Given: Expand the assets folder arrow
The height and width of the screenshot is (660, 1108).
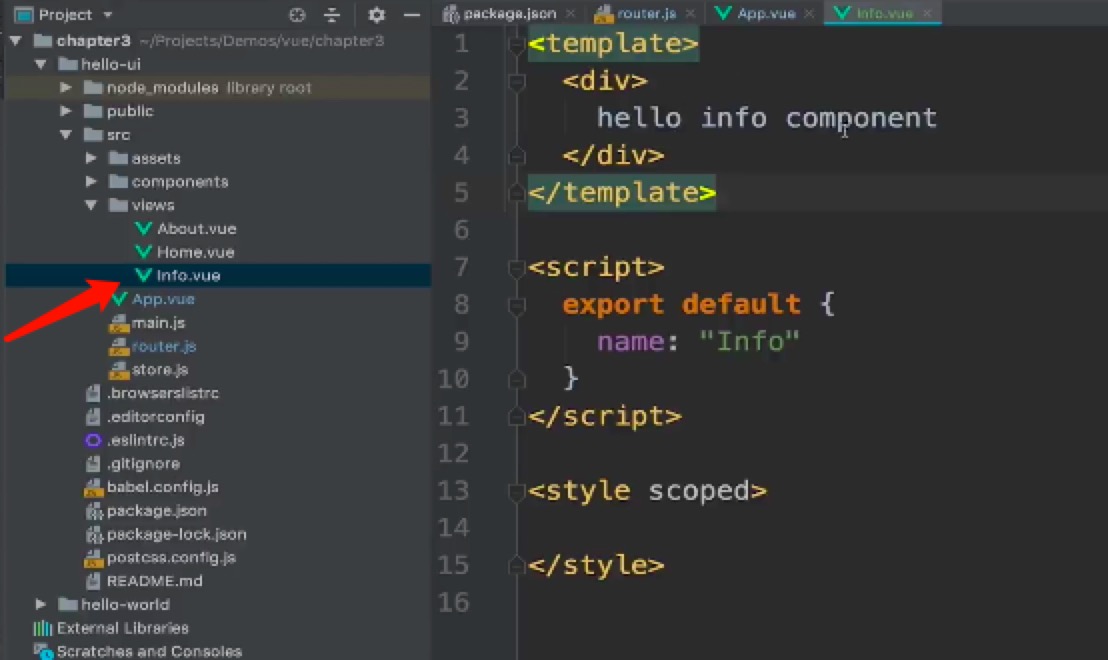Looking at the screenshot, I should (91, 158).
